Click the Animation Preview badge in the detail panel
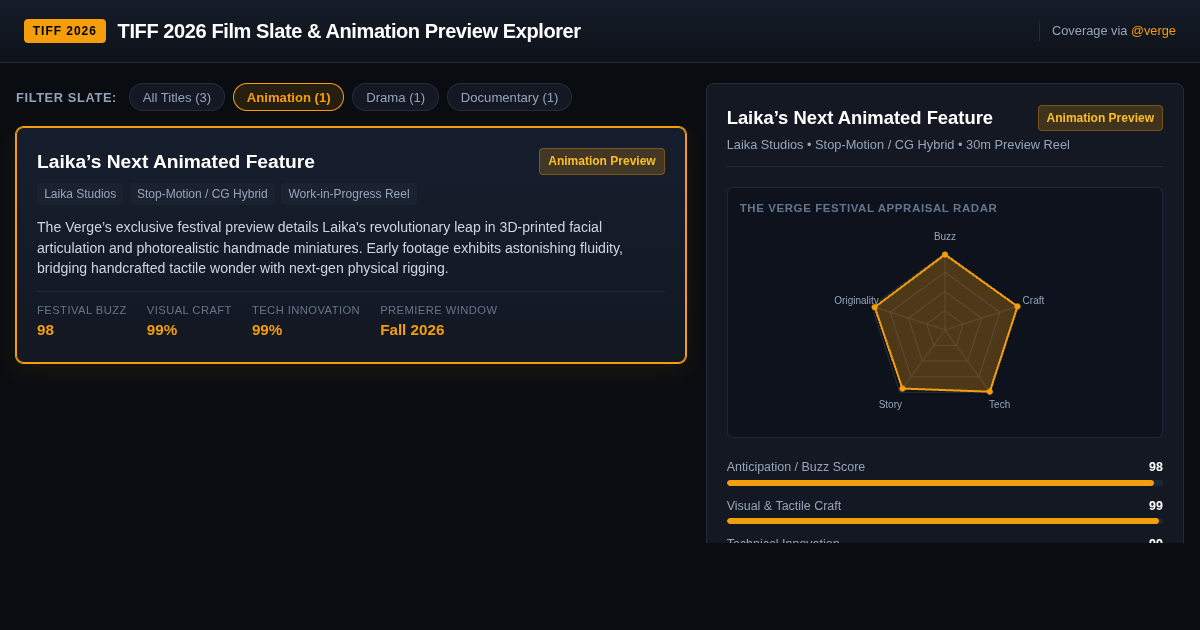Viewport: 1200px width, 630px height. point(1100,118)
